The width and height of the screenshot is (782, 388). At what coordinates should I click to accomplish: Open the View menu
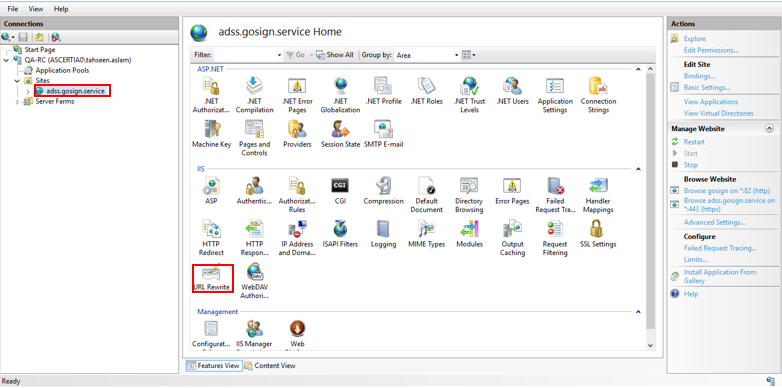[x=36, y=9]
